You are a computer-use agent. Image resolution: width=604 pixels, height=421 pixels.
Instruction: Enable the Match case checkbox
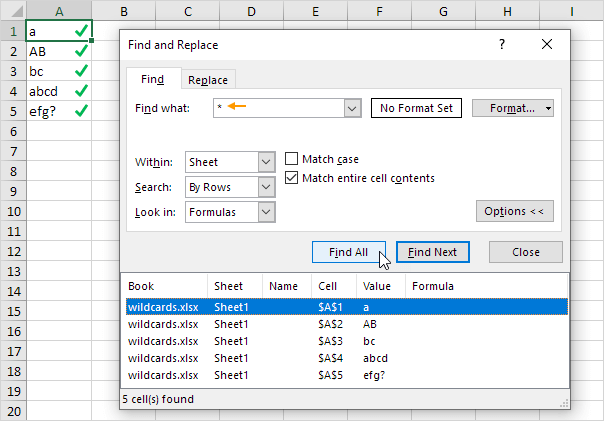pos(293,159)
